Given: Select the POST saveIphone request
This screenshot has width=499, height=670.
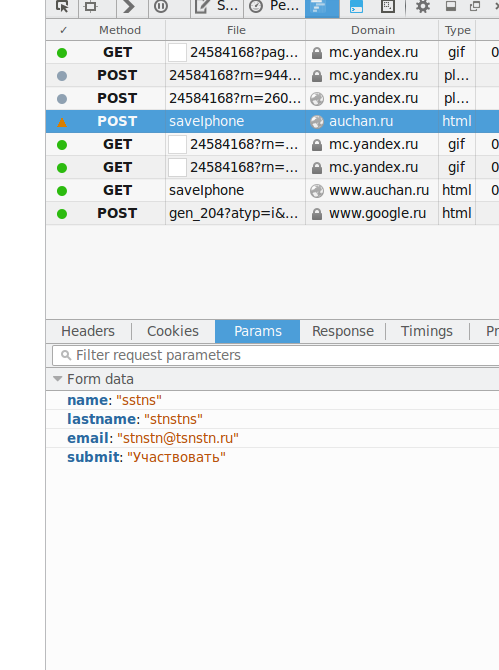Looking at the screenshot, I should pos(273,121).
